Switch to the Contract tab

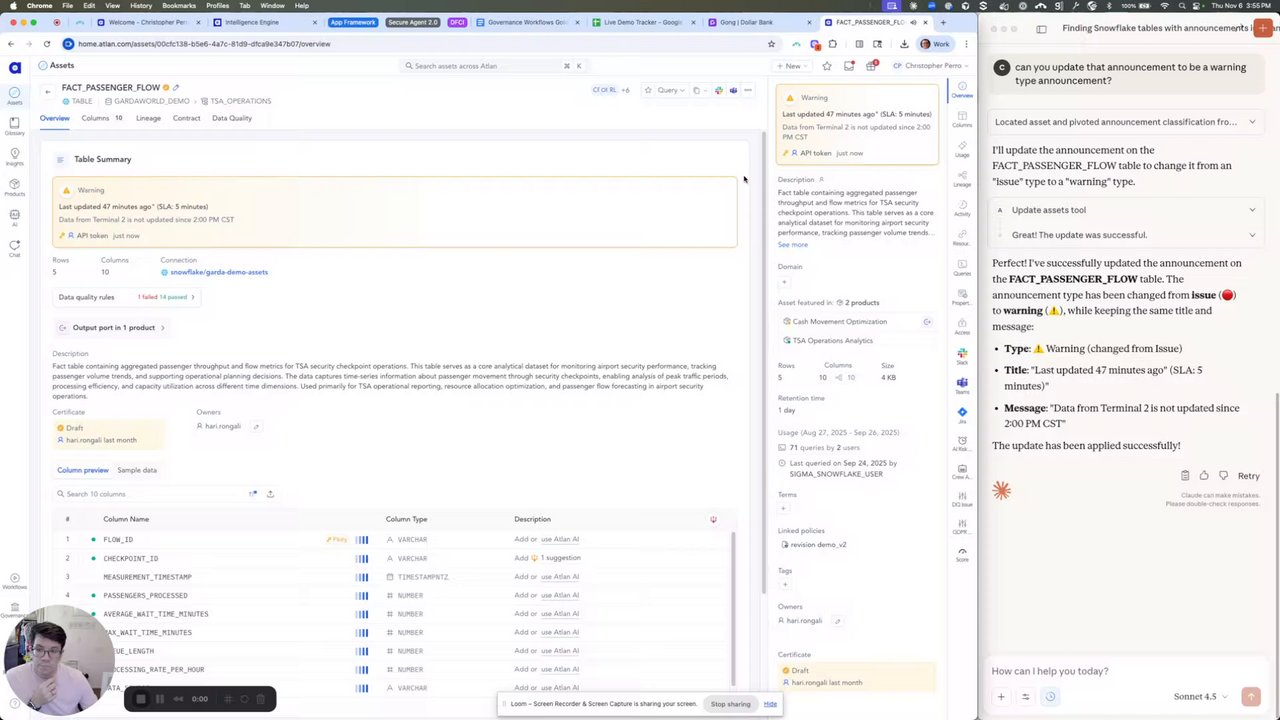[186, 118]
